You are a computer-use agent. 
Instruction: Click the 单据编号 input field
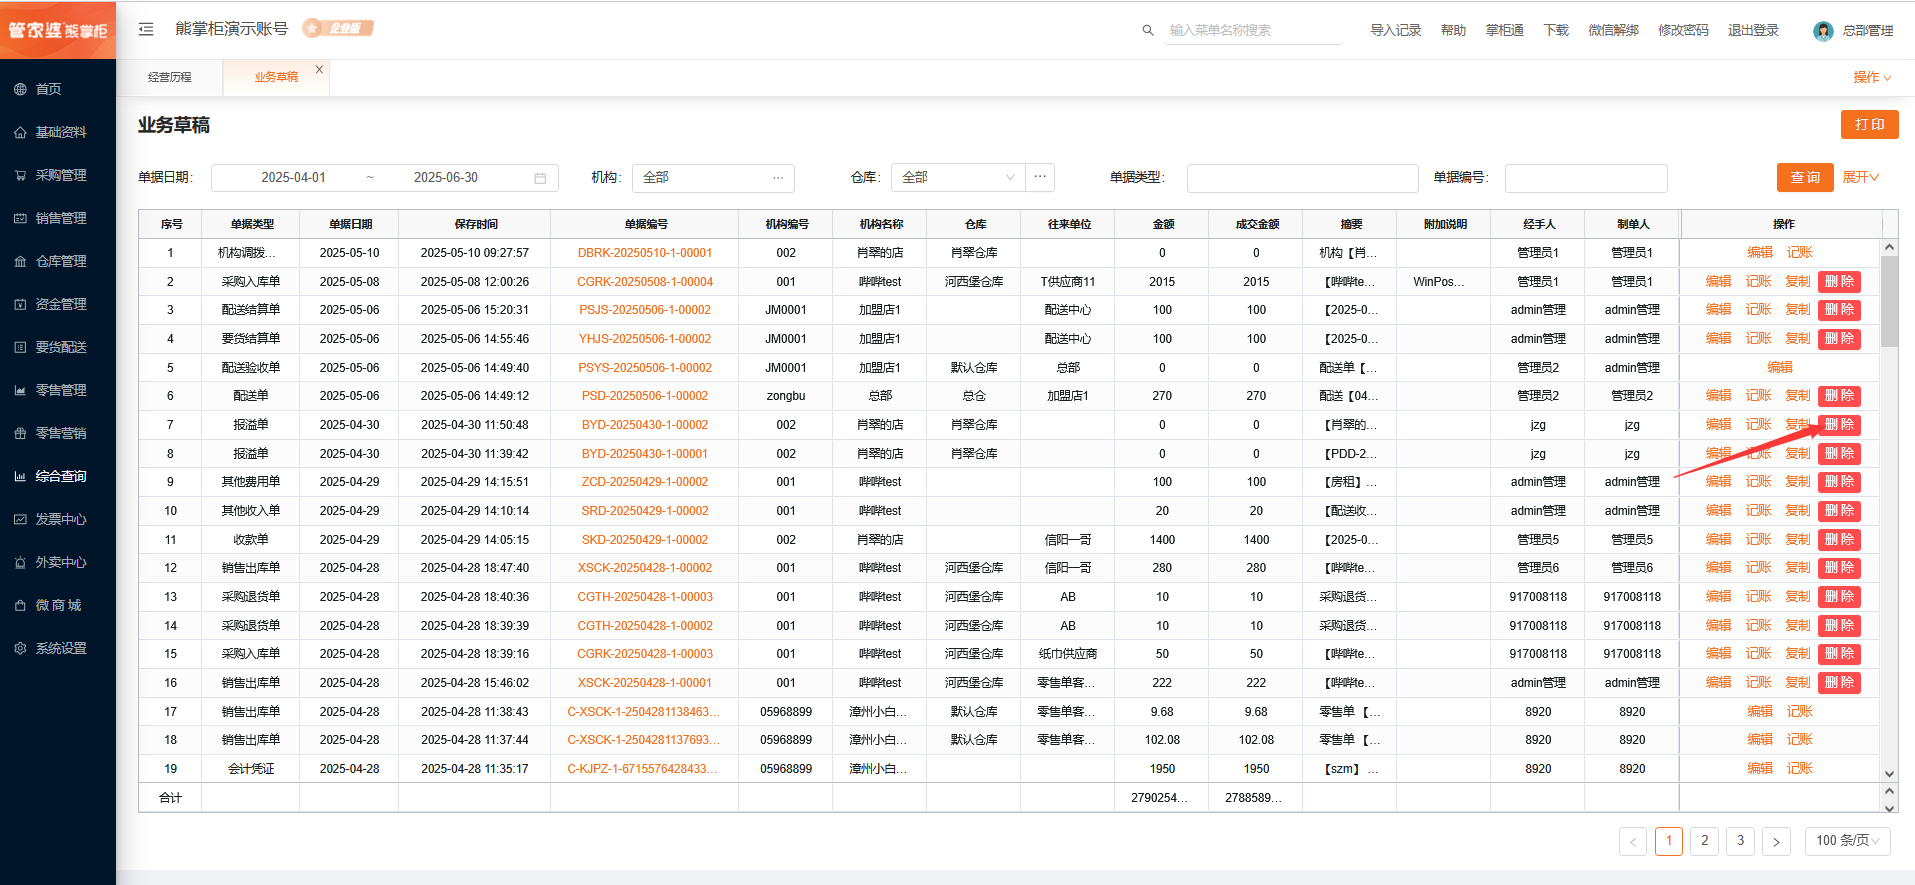click(1585, 178)
